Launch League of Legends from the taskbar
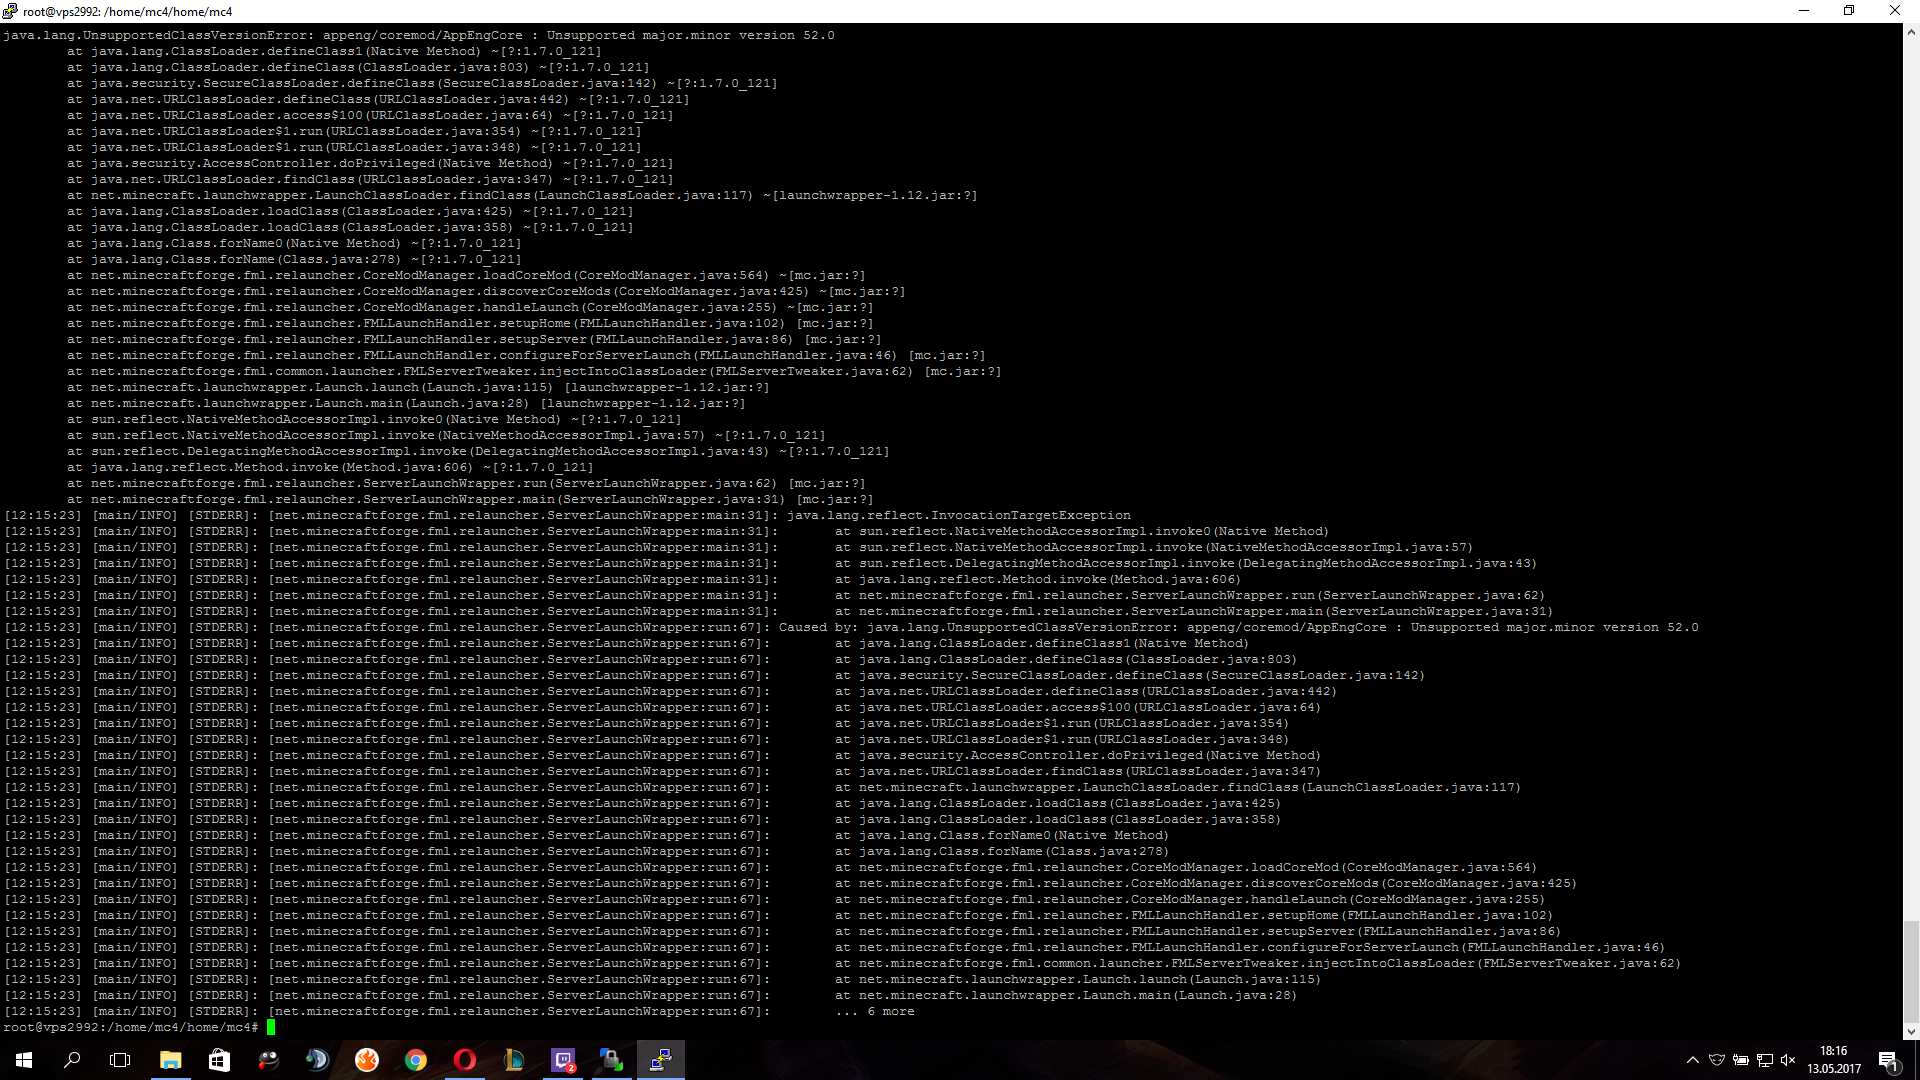 (x=514, y=1060)
